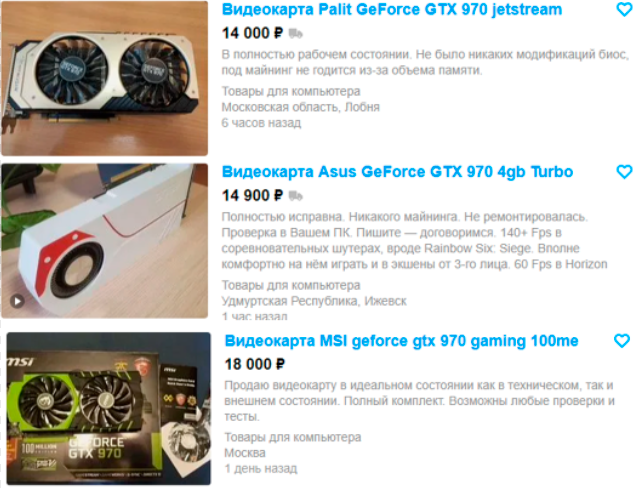The width and height of the screenshot is (633, 493).
Task: View MSI GTX 970 box photo
Action: [x=108, y=409]
